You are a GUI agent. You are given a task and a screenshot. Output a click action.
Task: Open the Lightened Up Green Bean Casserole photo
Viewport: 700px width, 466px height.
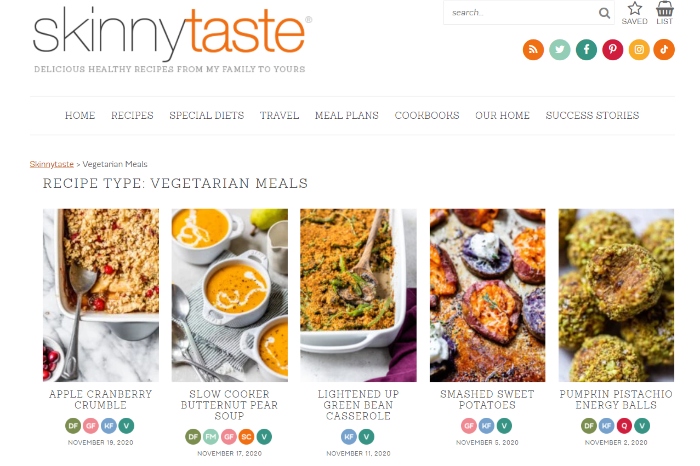tap(358, 295)
